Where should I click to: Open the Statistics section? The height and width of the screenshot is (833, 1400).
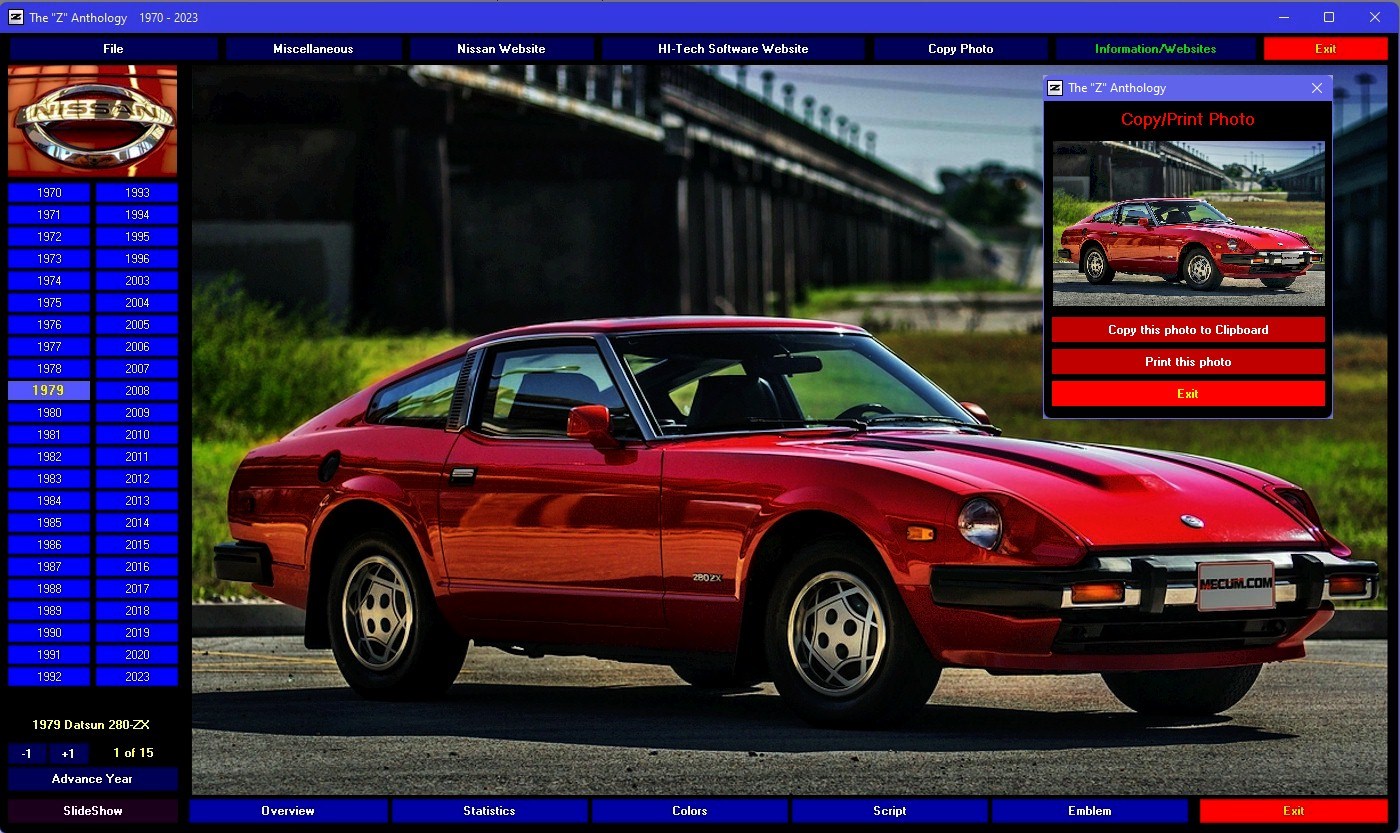tap(489, 811)
